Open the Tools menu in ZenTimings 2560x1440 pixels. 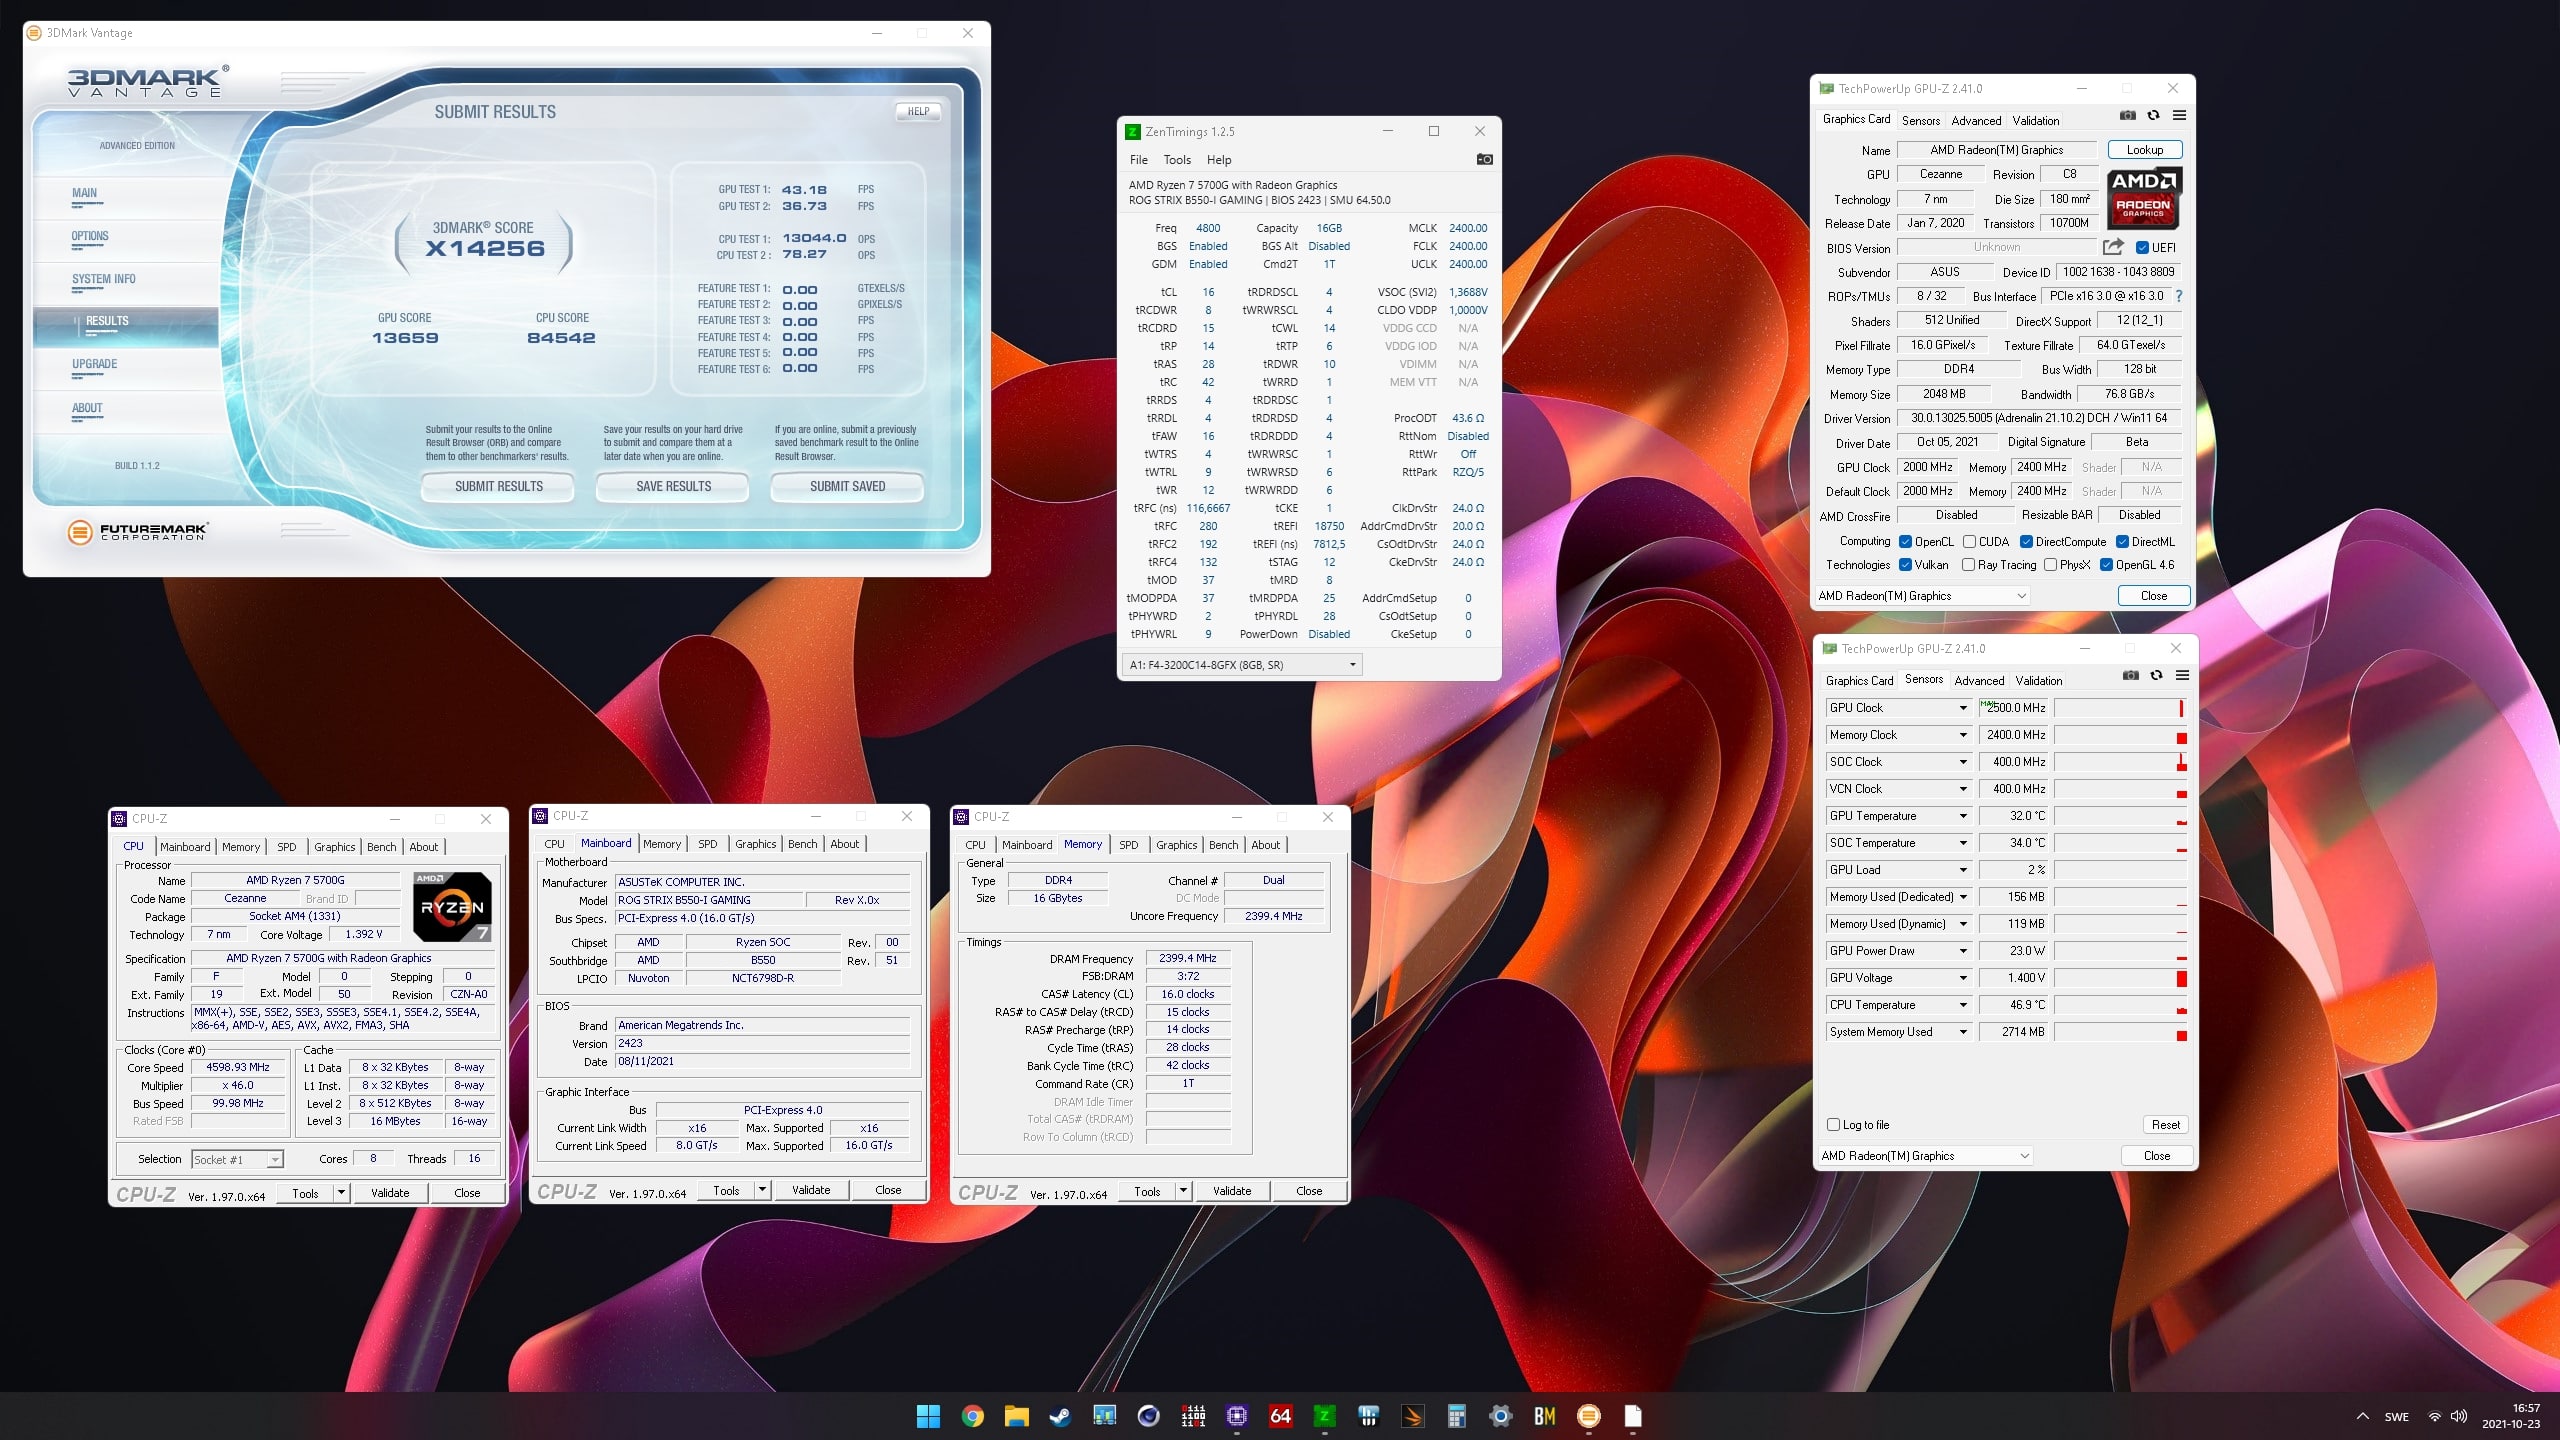1177,160
